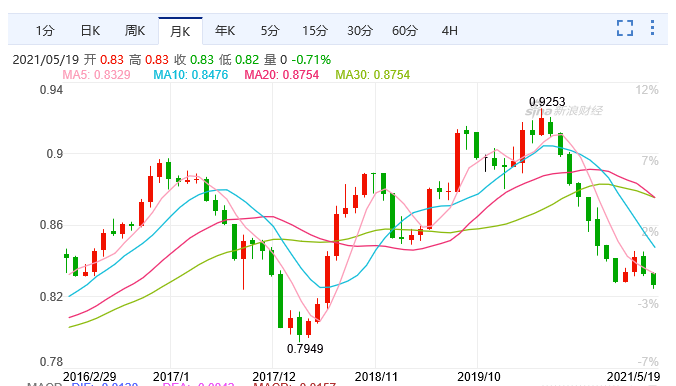Open the 60分 interval tab
Viewport: 676px width, 386px height.
tap(405, 31)
